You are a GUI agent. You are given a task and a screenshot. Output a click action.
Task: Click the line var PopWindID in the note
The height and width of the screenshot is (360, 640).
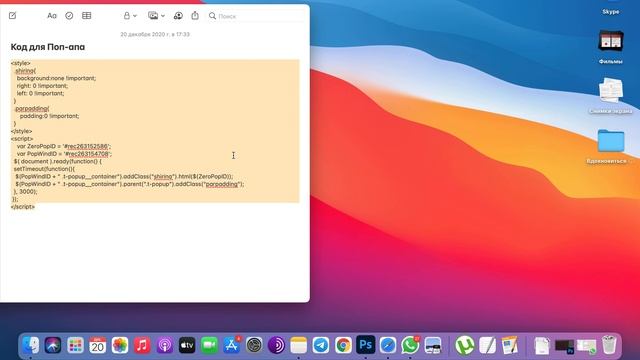point(64,154)
